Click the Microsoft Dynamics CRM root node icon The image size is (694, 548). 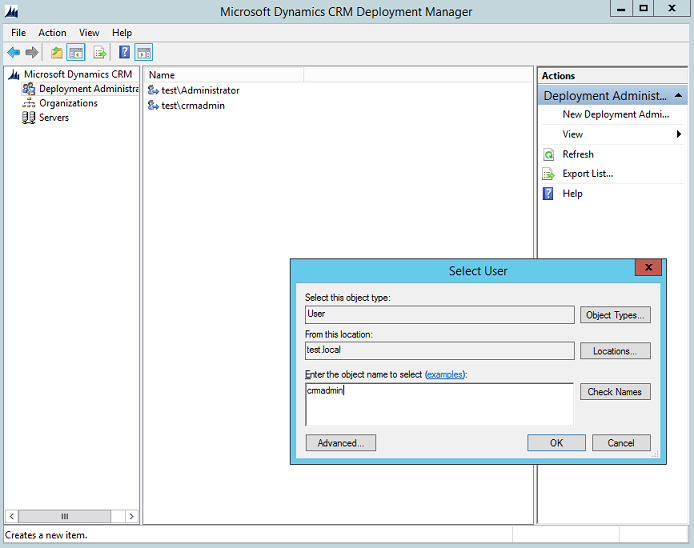click(14, 74)
